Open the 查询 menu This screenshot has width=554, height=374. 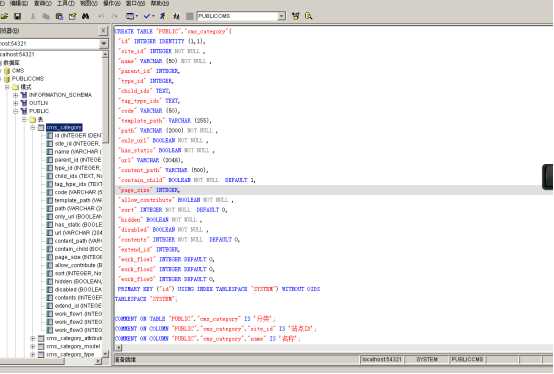pyautogui.click(x=43, y=3)
